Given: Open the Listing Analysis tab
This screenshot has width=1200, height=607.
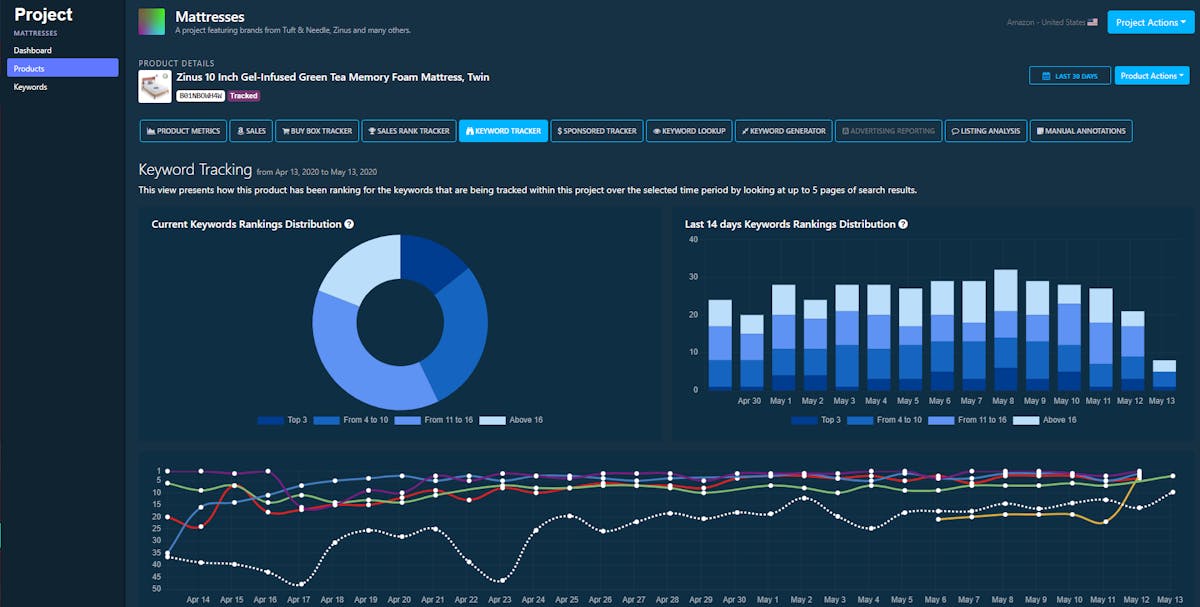Looking at the screenshot, I should pyautogui.click(x=986, y=131).
